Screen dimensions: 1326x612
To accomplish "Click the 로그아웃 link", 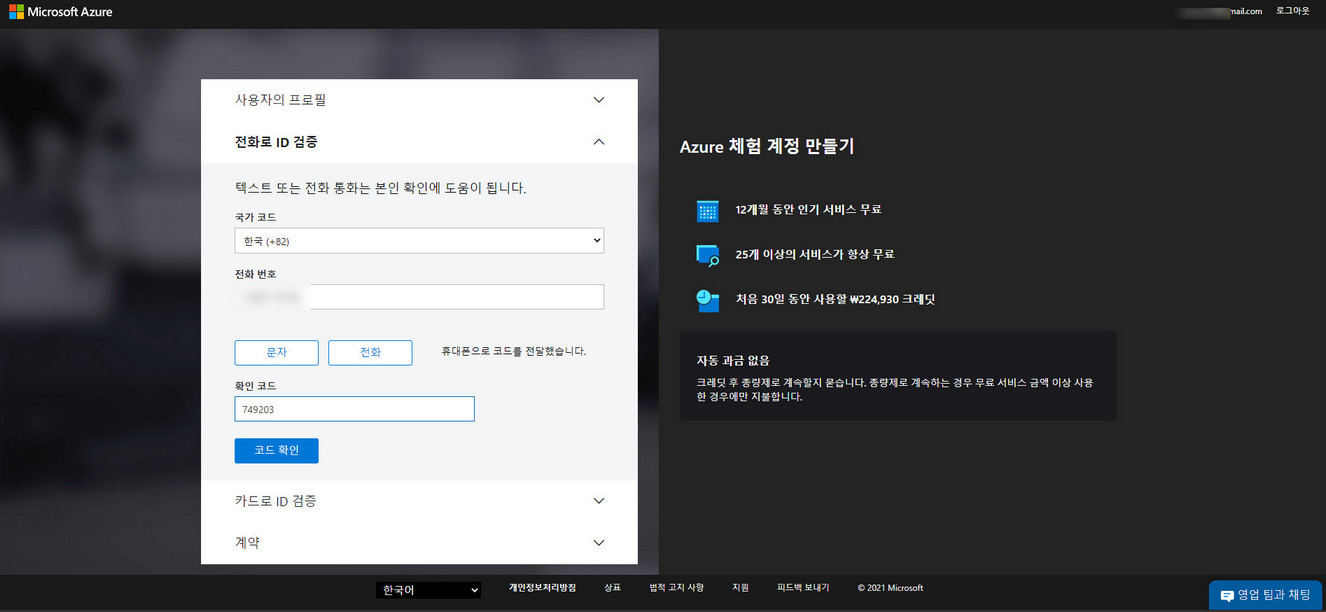I will (x=1293, y=11).
